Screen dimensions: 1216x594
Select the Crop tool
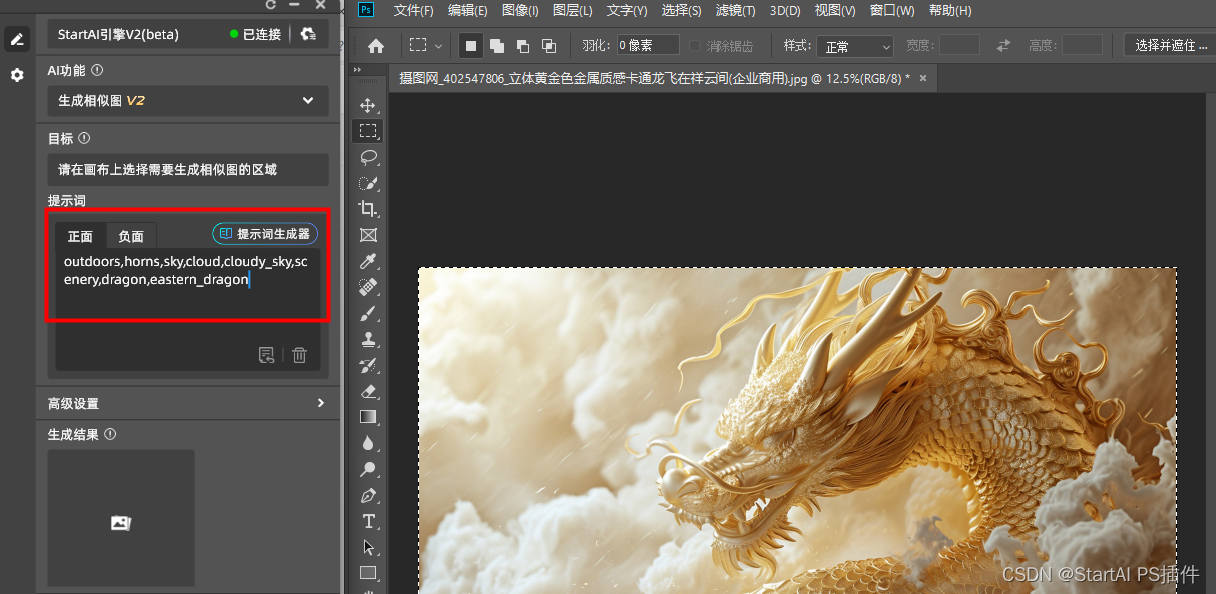click(368, 209)
